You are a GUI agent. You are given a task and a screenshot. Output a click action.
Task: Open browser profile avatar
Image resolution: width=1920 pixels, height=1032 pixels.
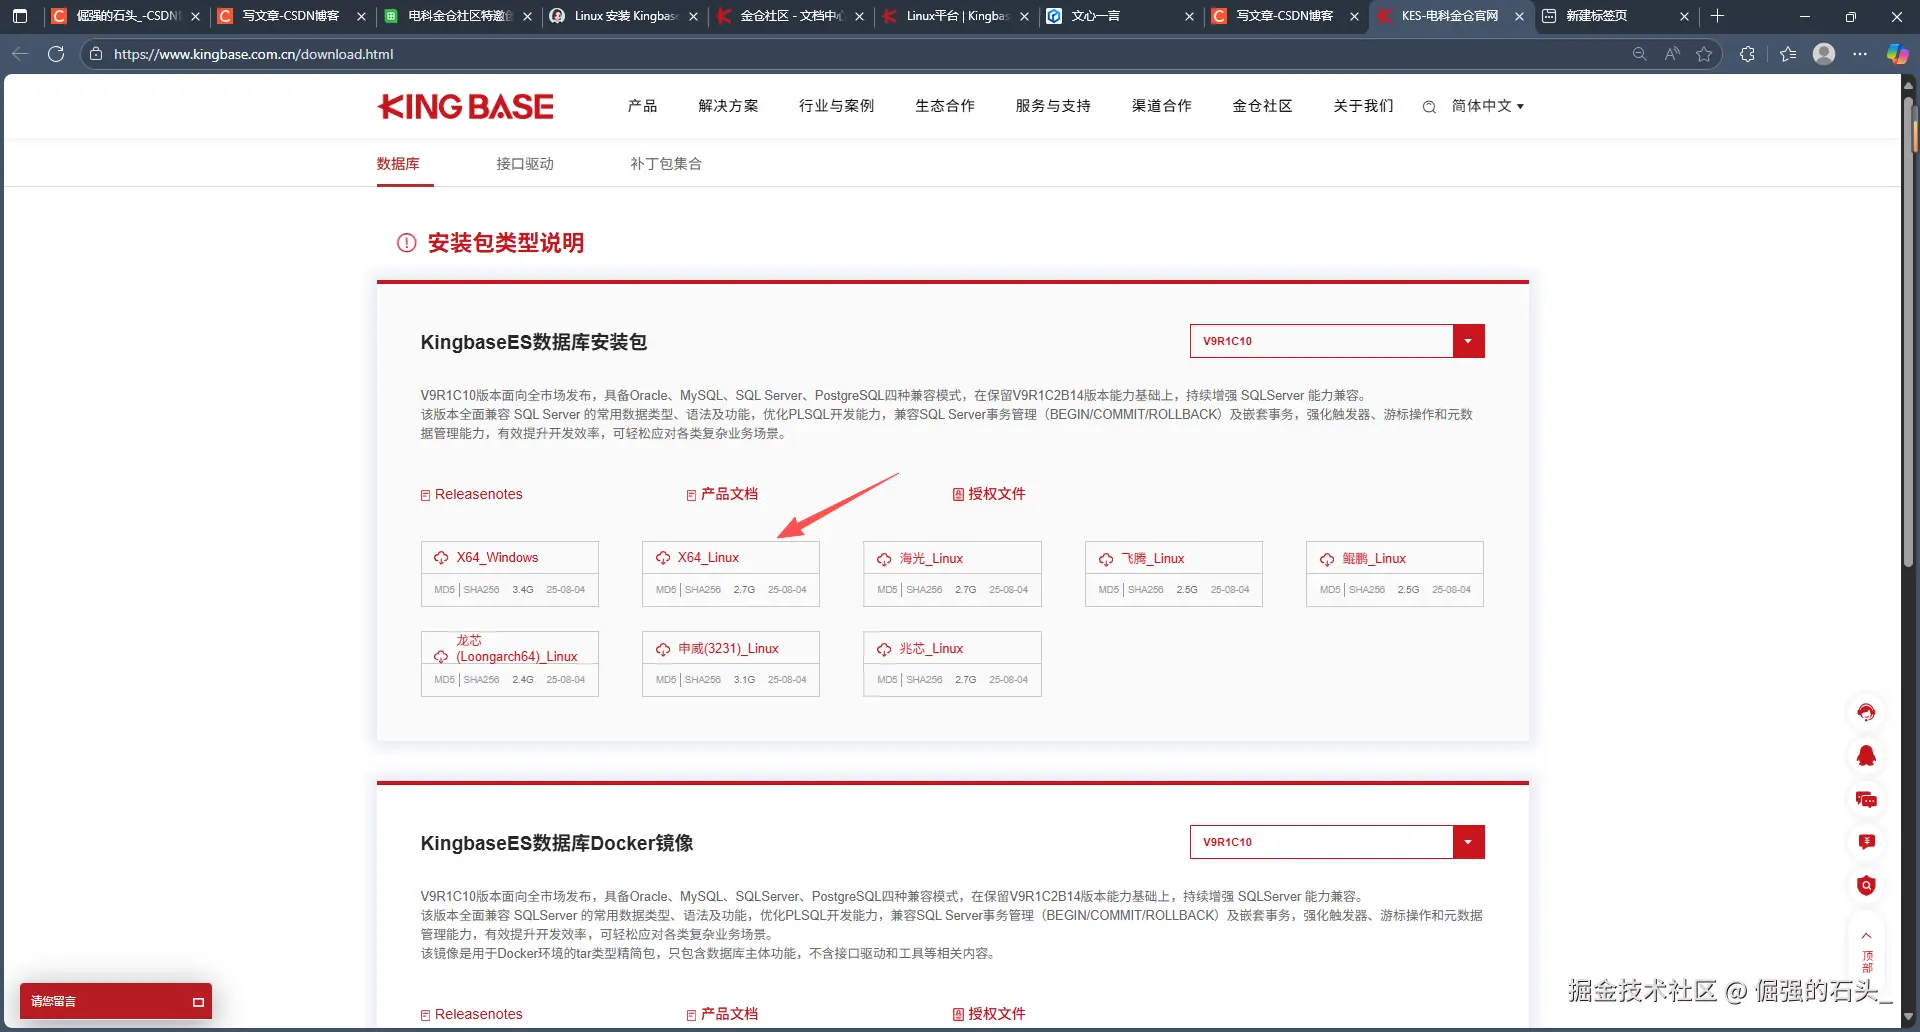pos(1824,54)
